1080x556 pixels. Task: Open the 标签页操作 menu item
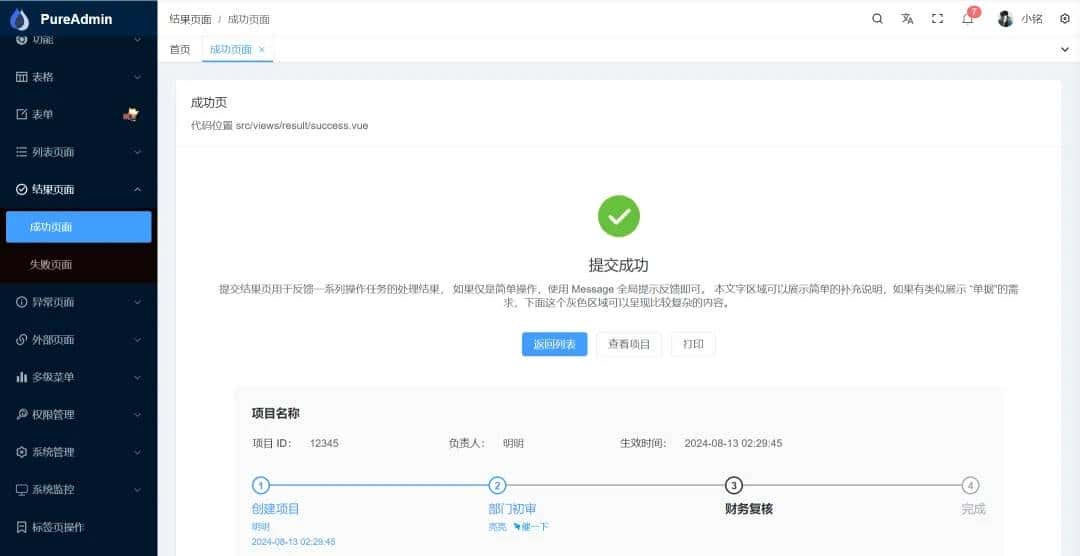pyautogui.click(x=79, y=528)
